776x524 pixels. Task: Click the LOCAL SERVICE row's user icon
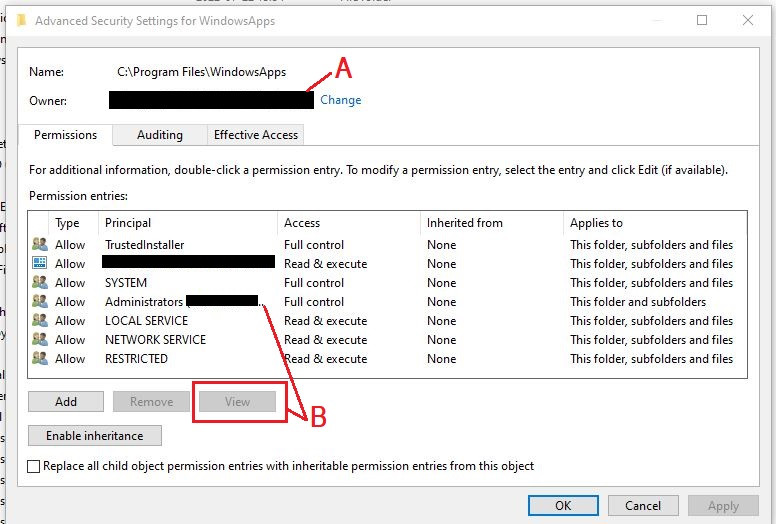40,321
